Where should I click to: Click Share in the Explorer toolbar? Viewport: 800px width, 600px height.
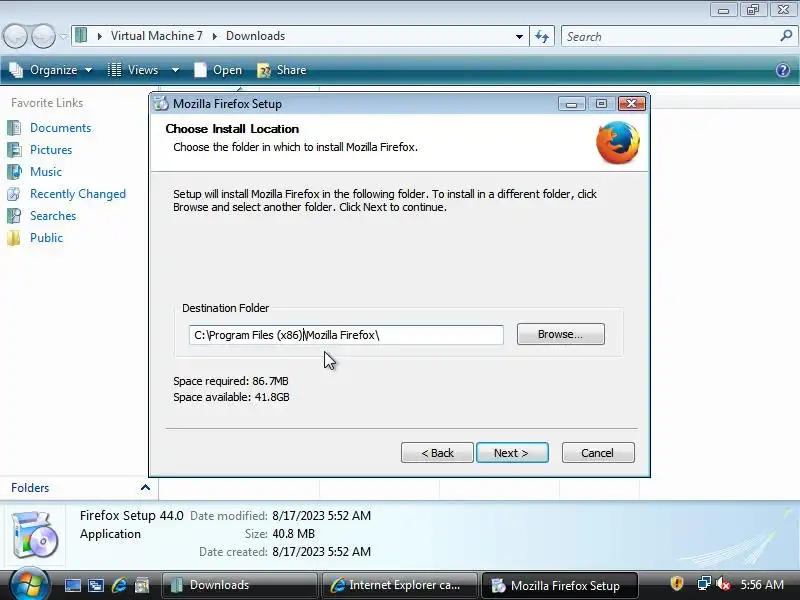pos(282,70)
